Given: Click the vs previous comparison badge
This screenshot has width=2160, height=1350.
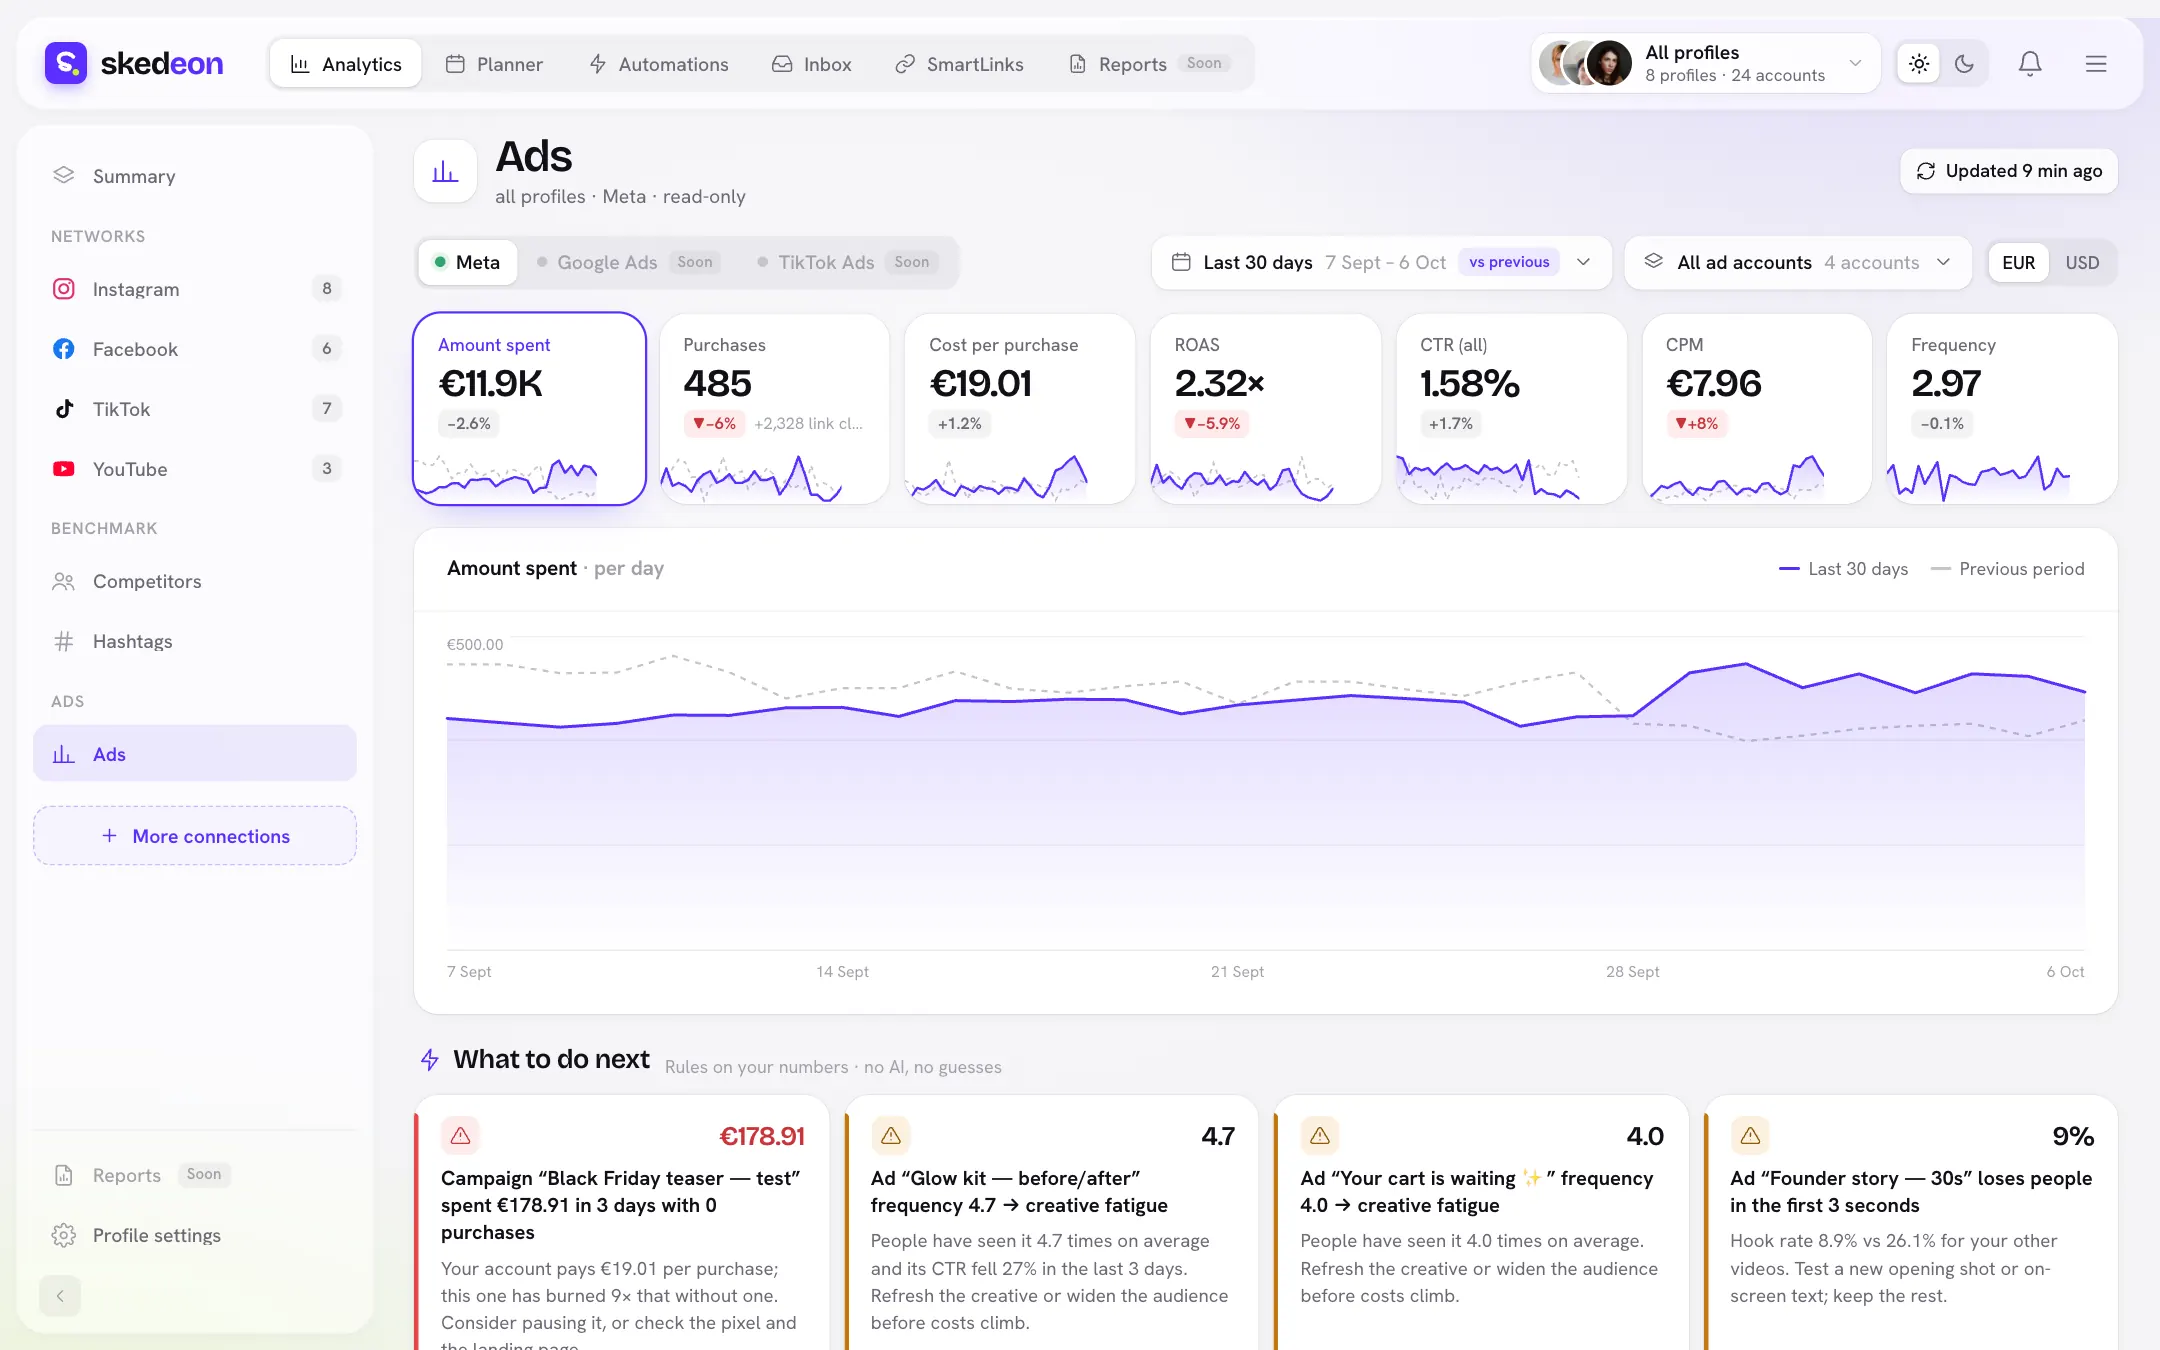Looking at the screenshot, I should (x=1509, y=262).
